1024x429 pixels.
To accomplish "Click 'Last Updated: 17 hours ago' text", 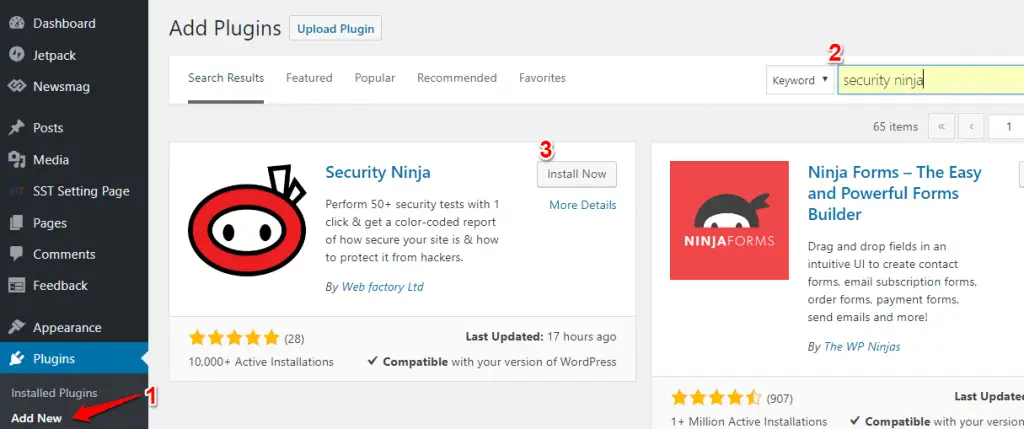I will point(541,337).
